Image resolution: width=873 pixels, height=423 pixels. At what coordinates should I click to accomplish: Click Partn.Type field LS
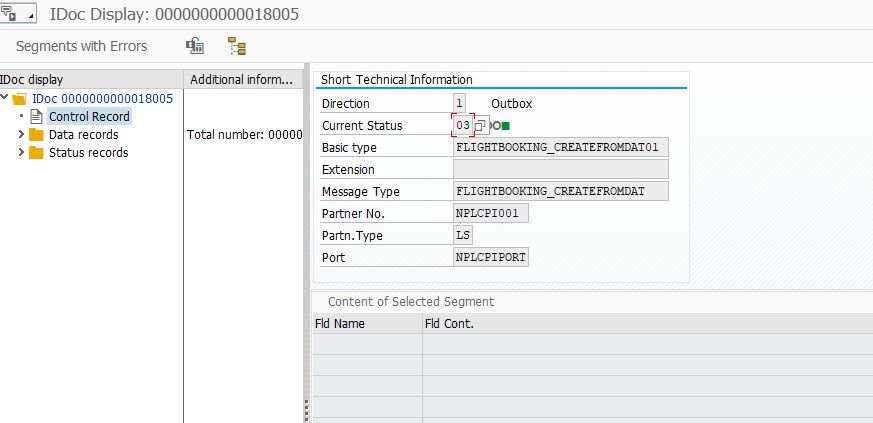click(x=463, y=235)
